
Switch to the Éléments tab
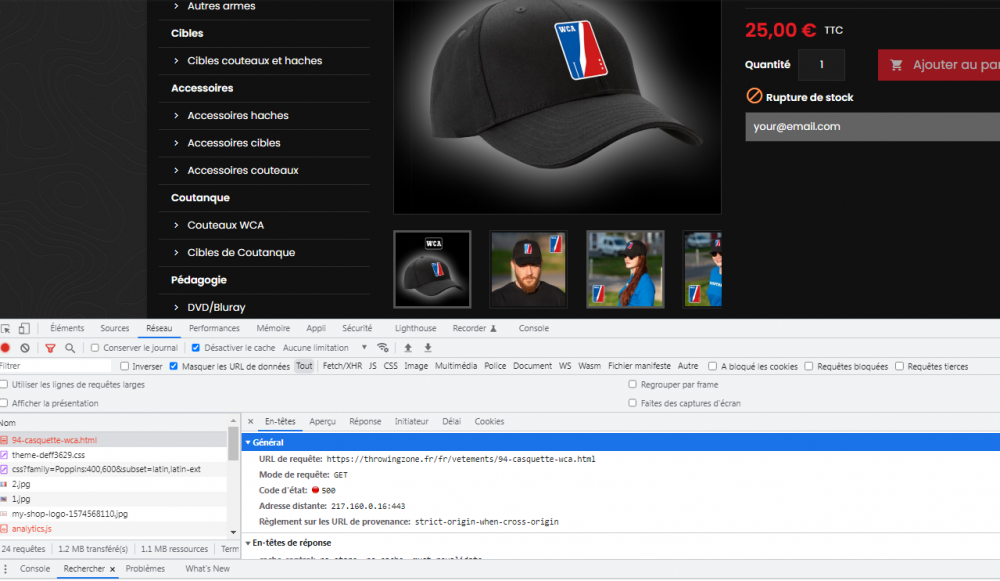[x=67, y=328]
